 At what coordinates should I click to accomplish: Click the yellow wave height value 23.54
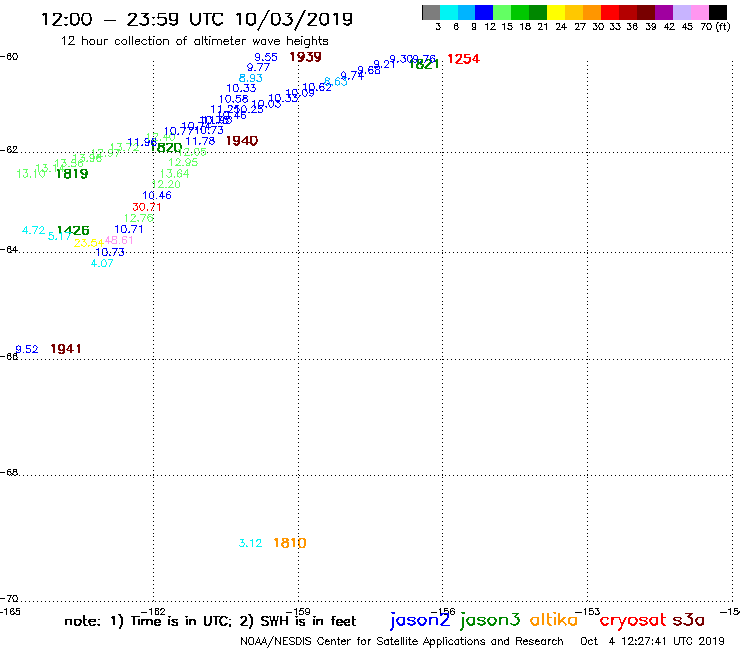tap(88, 243)
